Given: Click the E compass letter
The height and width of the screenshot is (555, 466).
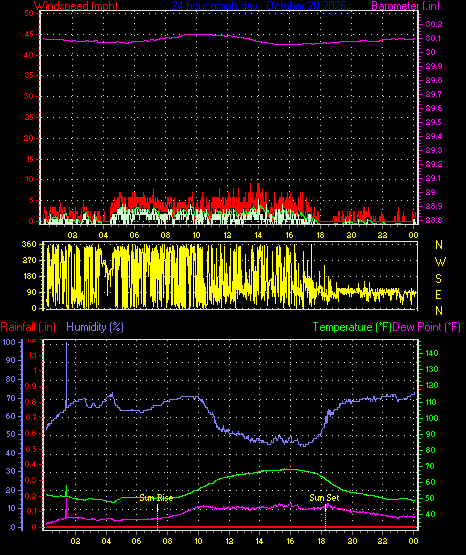Looking at the screenshot, I should (438, 294).
